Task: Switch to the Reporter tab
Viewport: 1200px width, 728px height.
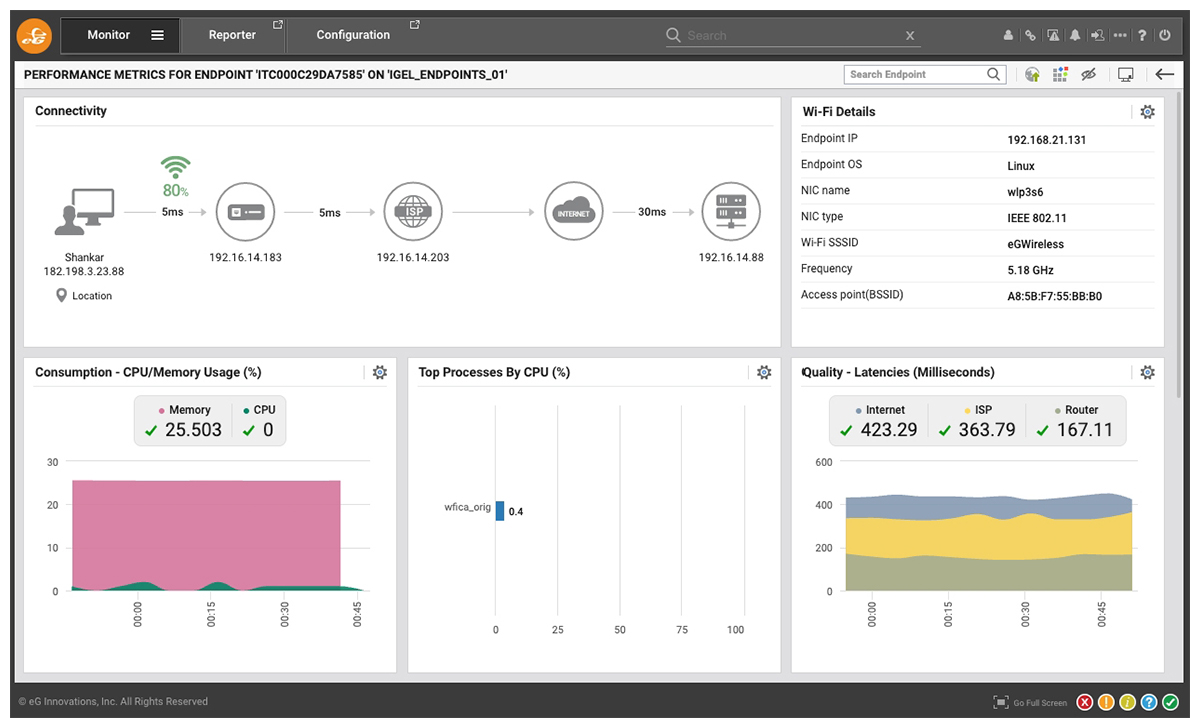Action: click(x=232, y=35)
